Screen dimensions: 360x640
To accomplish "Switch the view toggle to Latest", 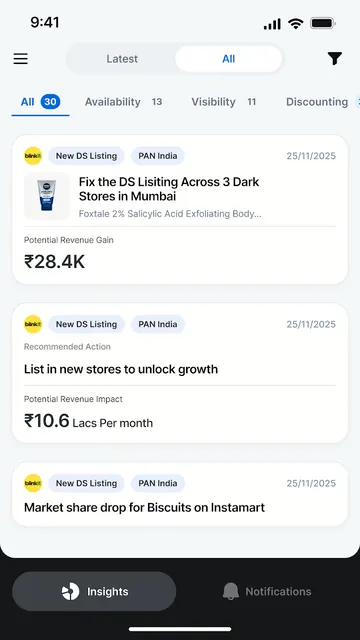I will pos(122,59).
